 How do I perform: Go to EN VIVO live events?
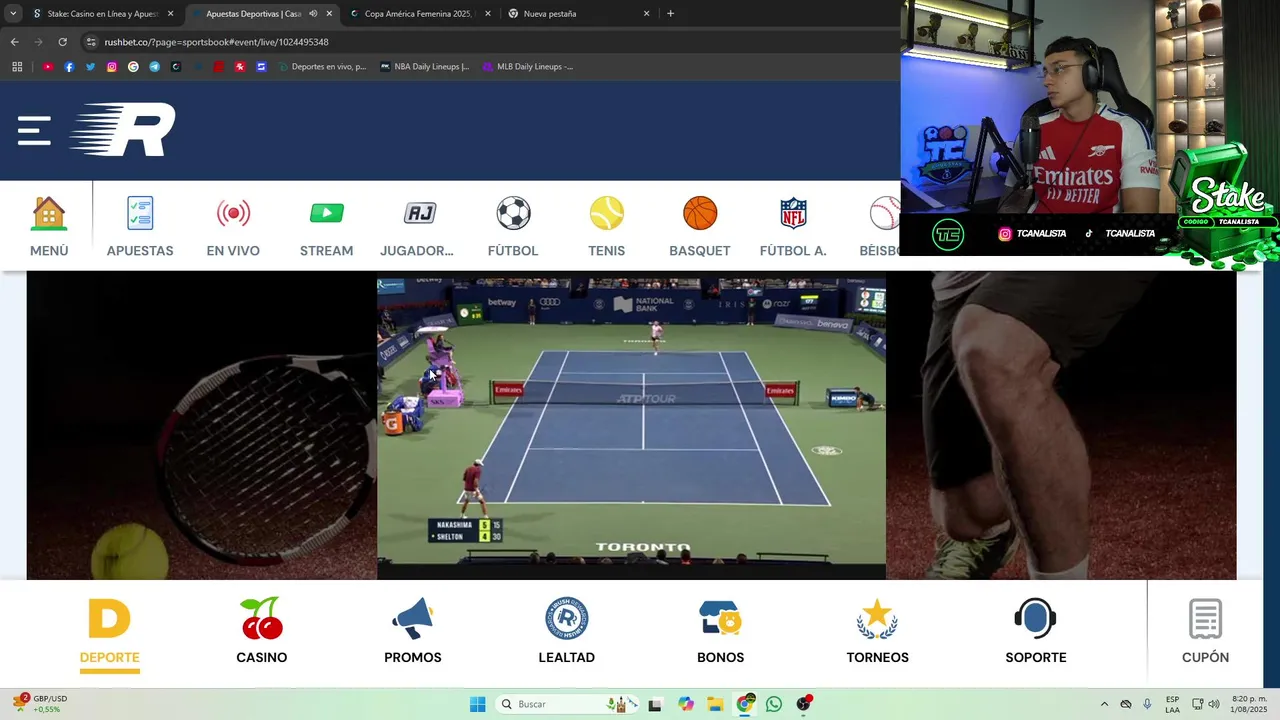coord(233,227)
